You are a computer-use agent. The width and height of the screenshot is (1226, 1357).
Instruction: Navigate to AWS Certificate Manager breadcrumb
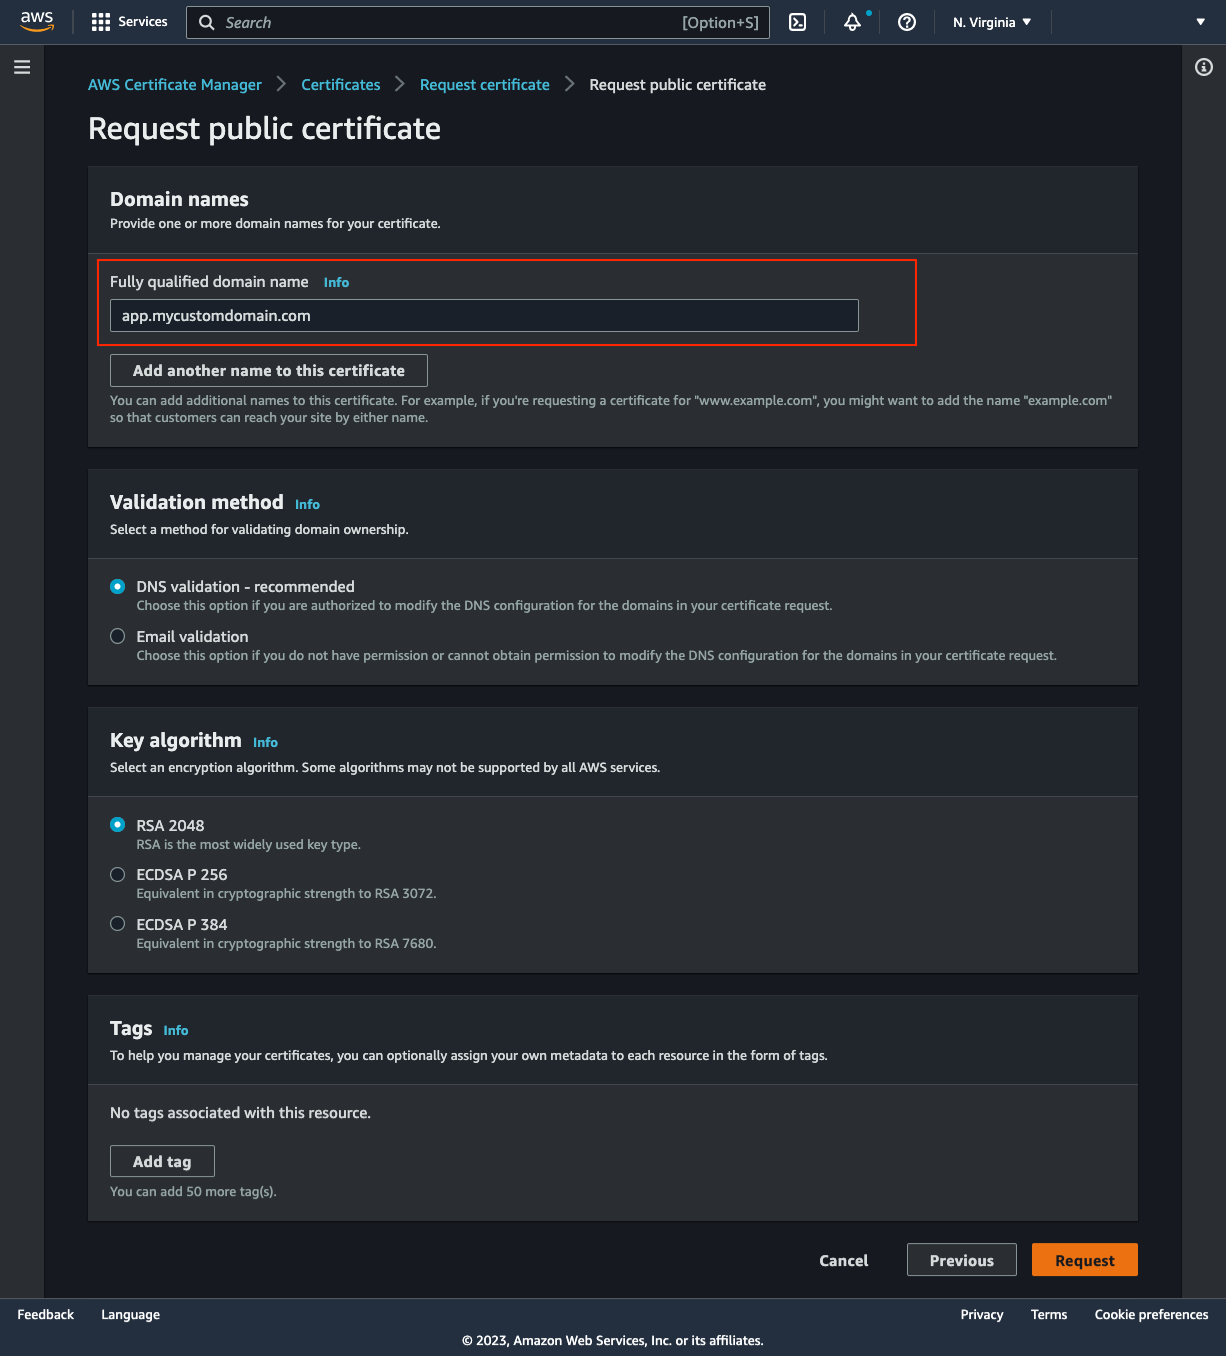coord(175,85)
